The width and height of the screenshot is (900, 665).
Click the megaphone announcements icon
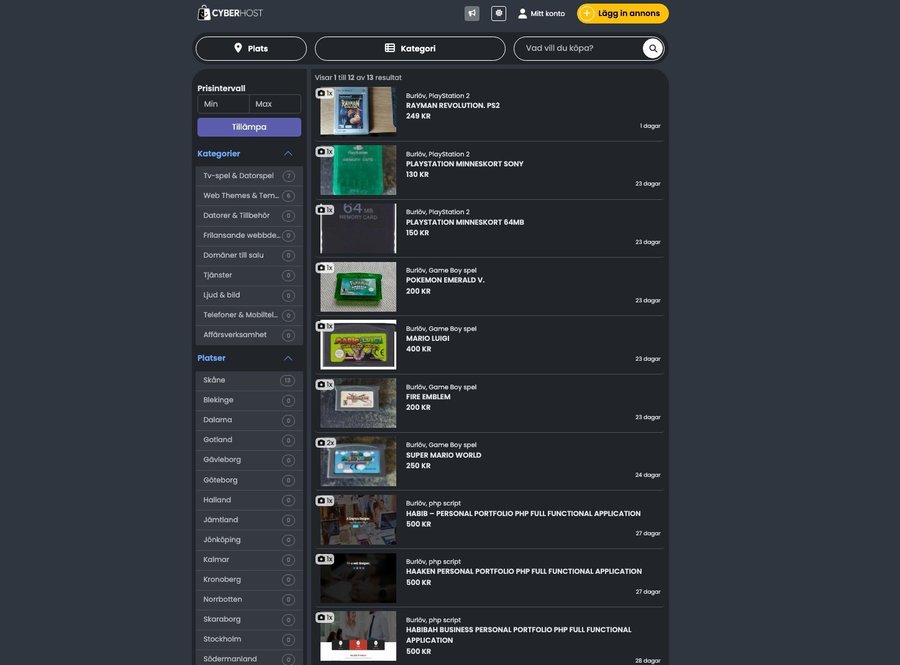coord(472,14)
